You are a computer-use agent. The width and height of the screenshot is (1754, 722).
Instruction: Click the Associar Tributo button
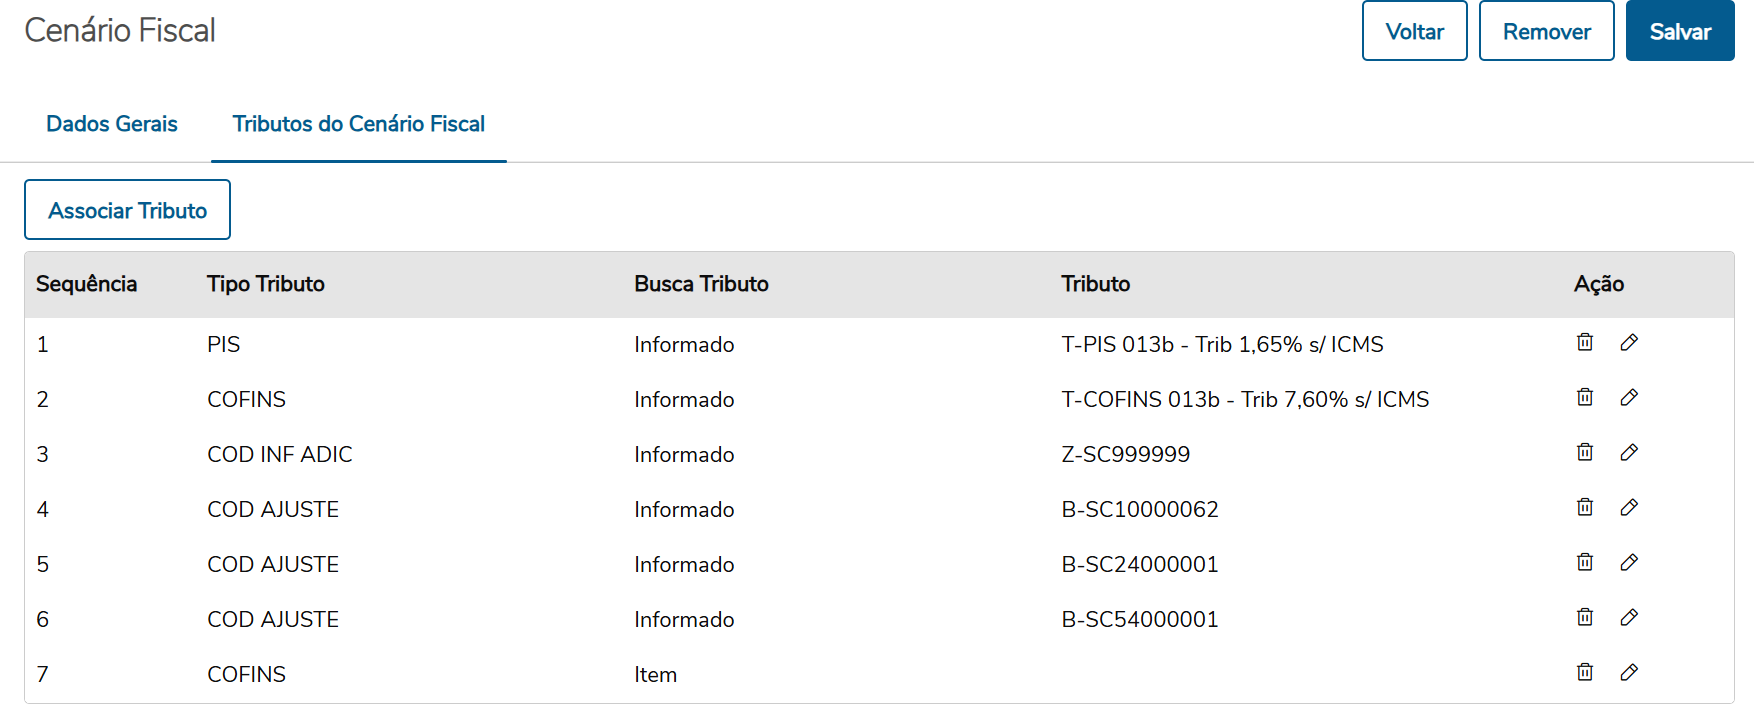pyautogui.click(x=127, y=210)
